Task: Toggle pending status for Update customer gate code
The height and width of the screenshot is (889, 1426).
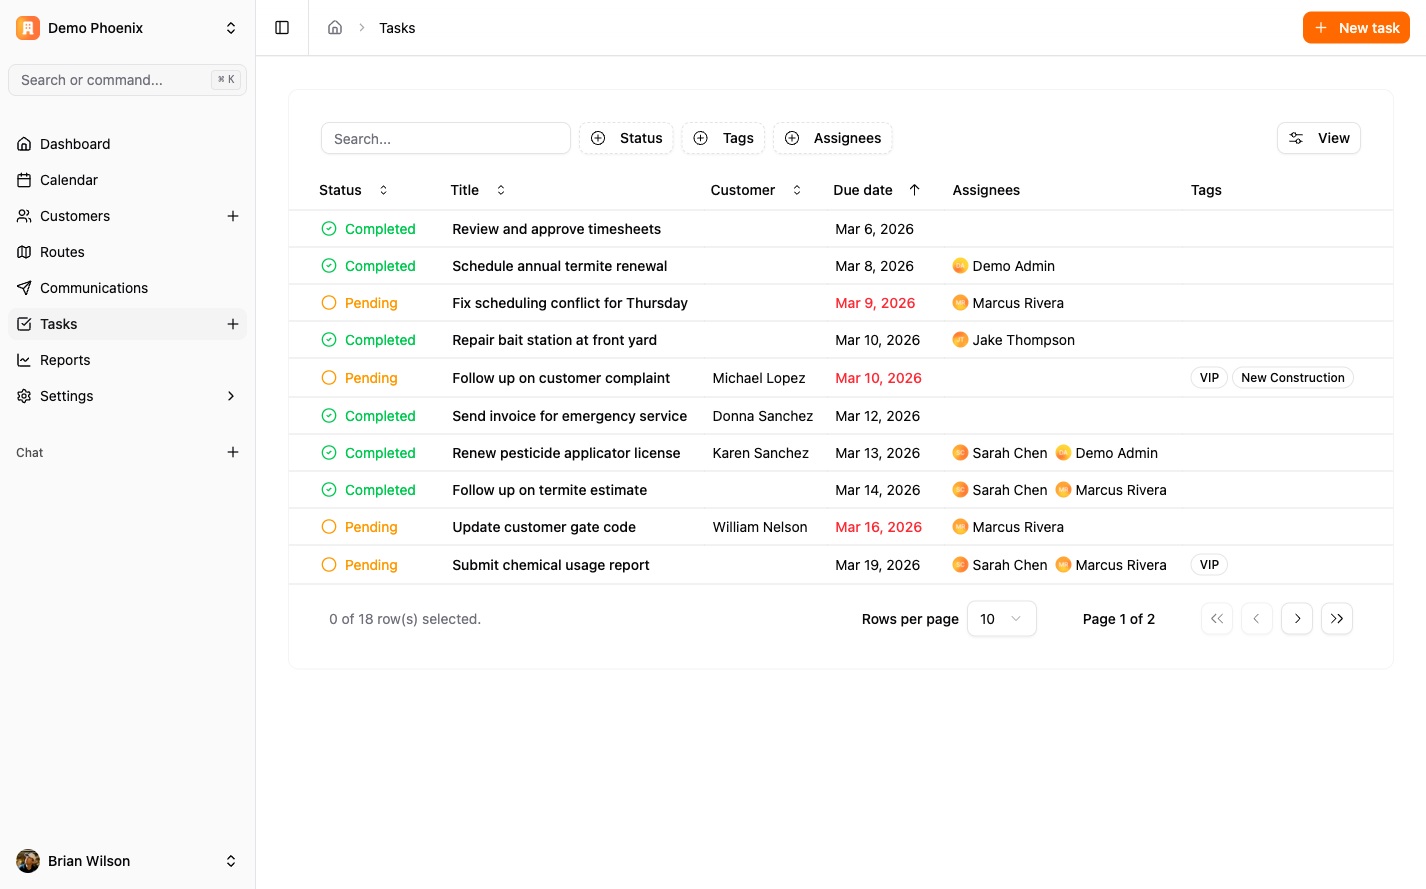Action: point(329,527)
